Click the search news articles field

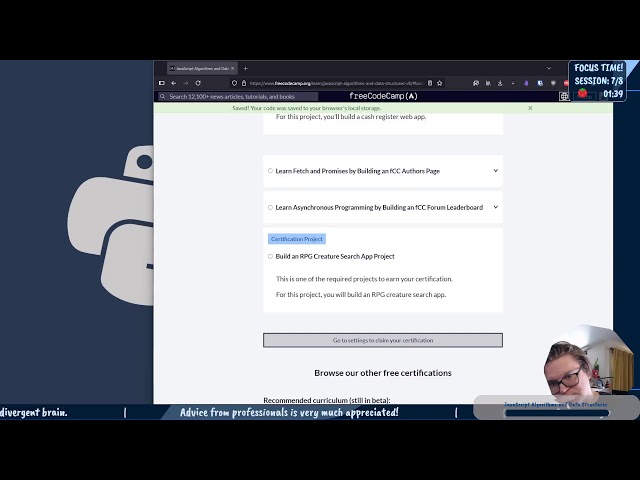coord(238,96)
